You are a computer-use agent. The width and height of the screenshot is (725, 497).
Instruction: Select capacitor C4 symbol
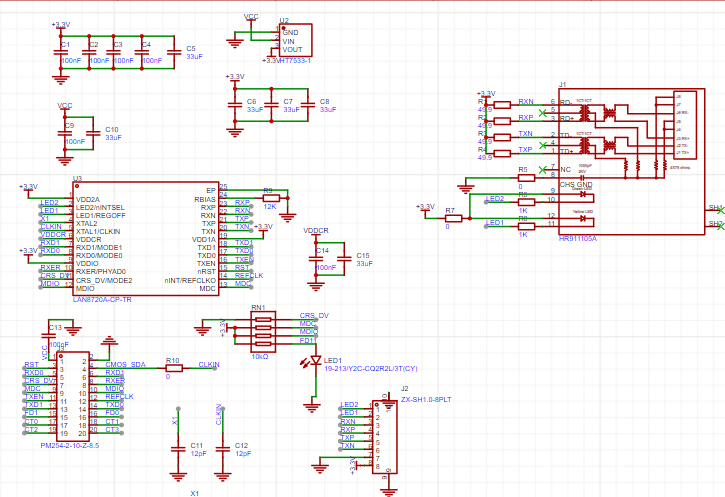[x=142, y=52]
